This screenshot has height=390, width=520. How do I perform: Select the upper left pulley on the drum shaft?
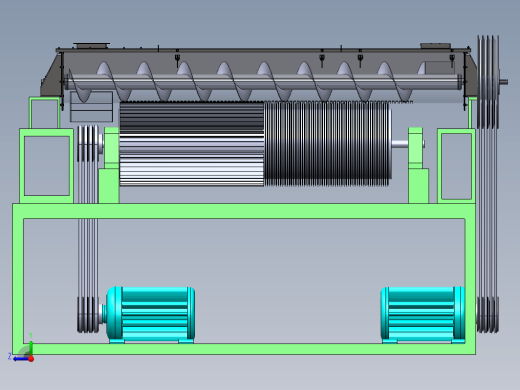(88, 143)
